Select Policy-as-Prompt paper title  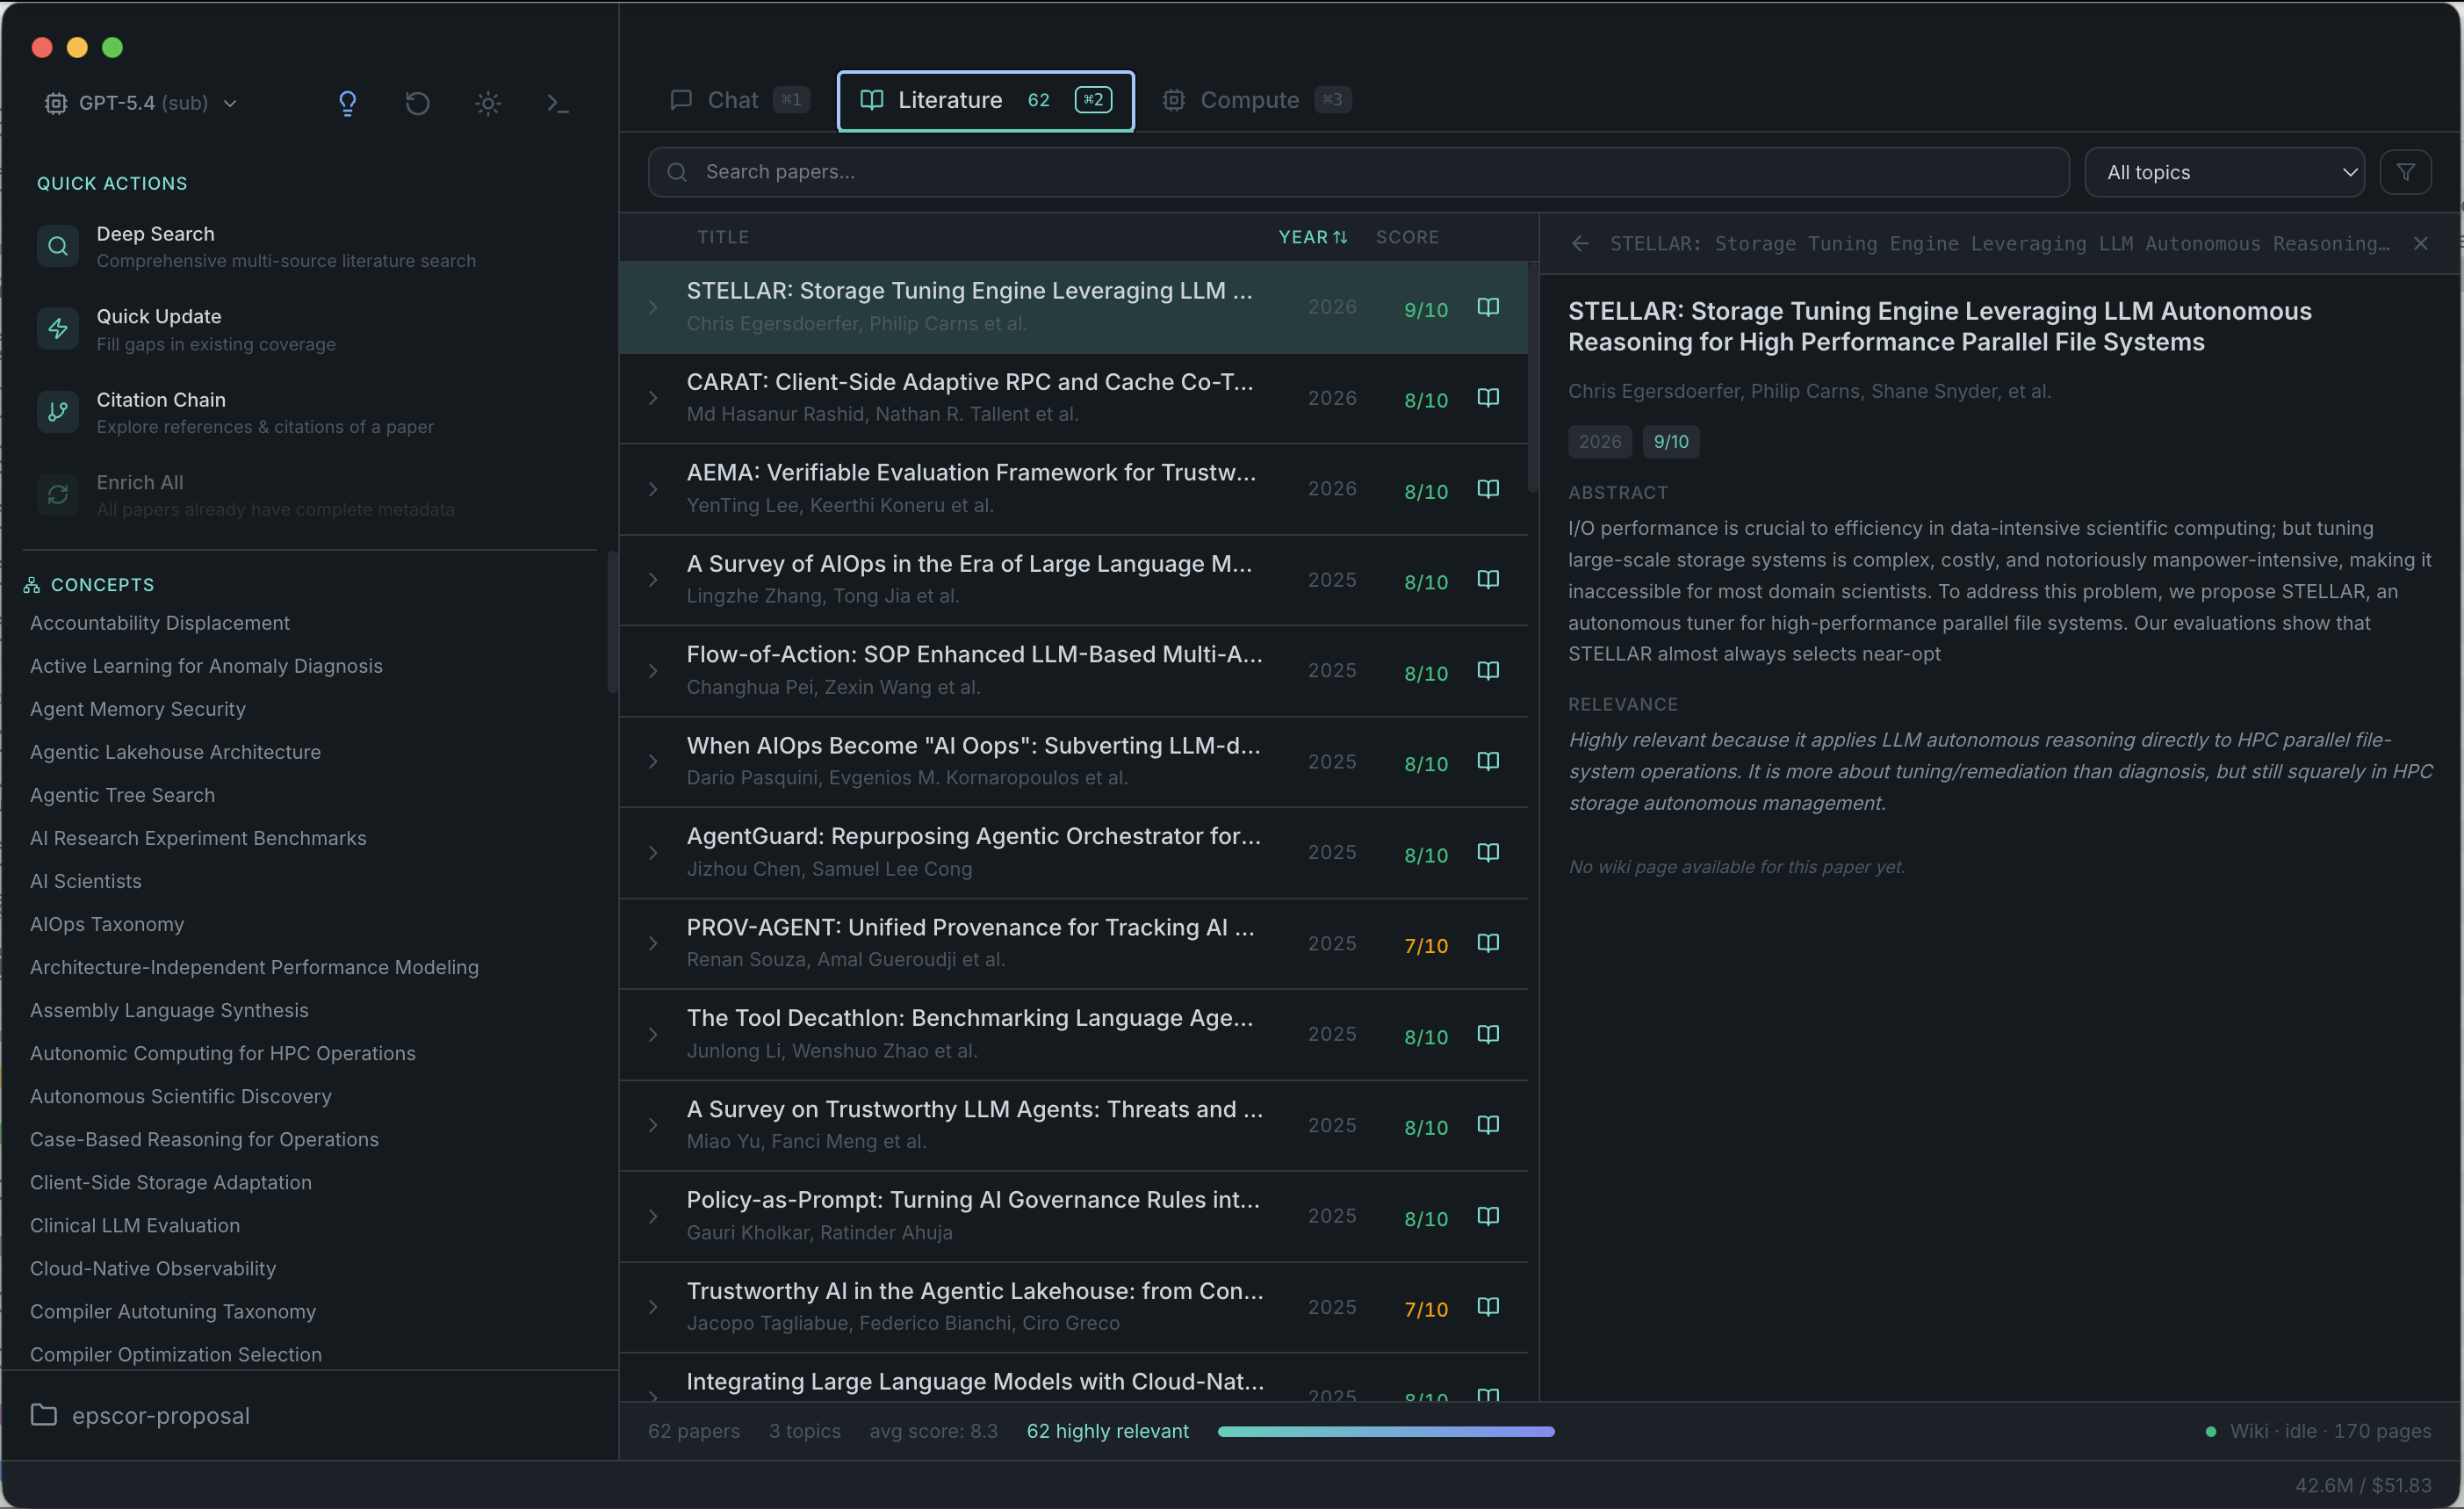click(973, 1200)
